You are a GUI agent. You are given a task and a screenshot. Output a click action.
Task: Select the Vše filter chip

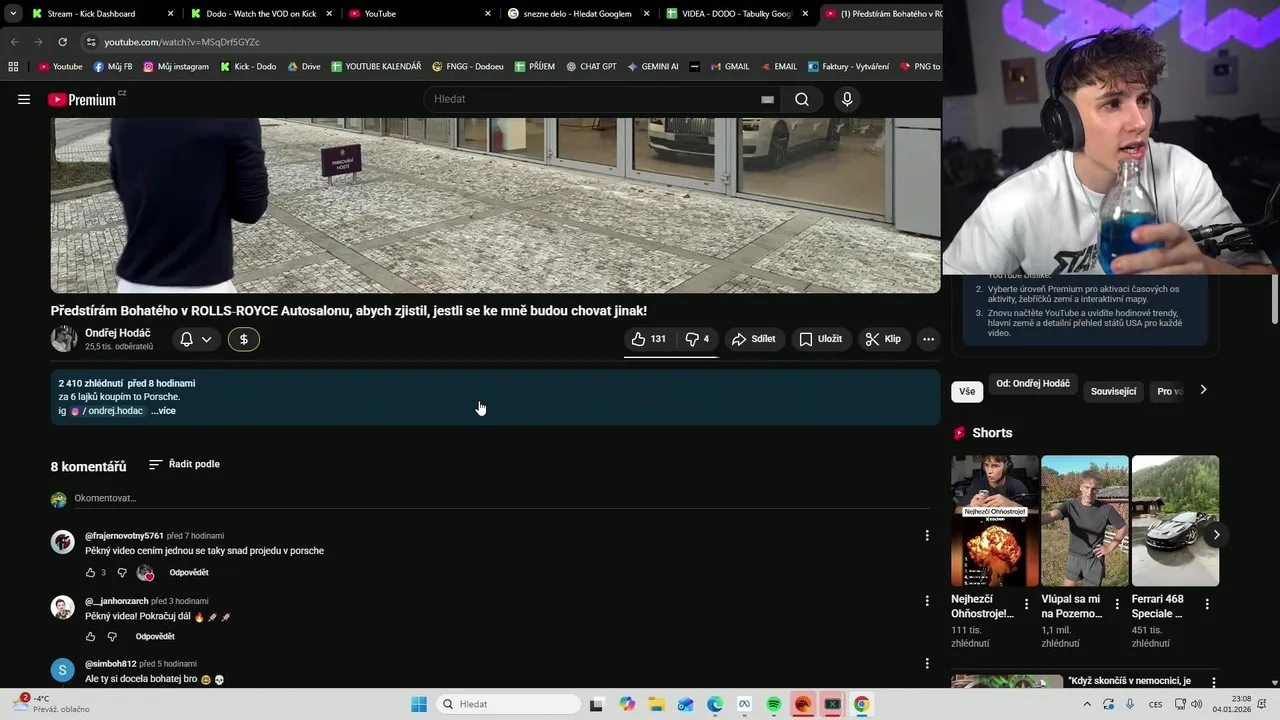[x=967, y=391]
